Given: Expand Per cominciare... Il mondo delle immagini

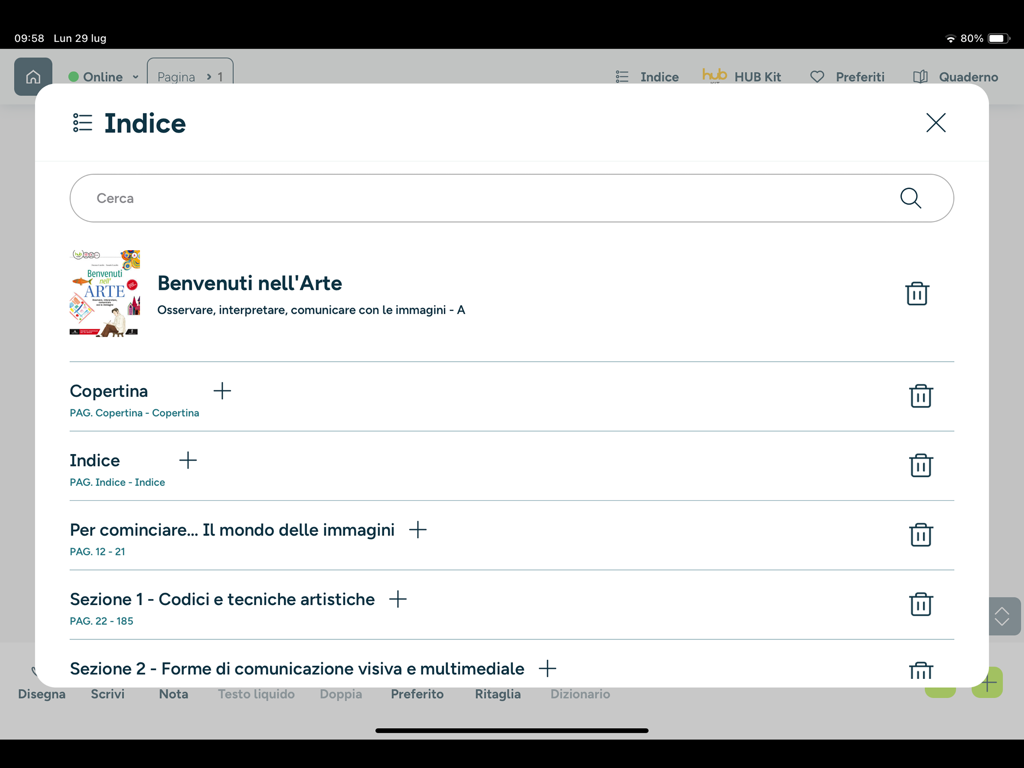Looking at the screenshot, I should [x=418, y=530].
